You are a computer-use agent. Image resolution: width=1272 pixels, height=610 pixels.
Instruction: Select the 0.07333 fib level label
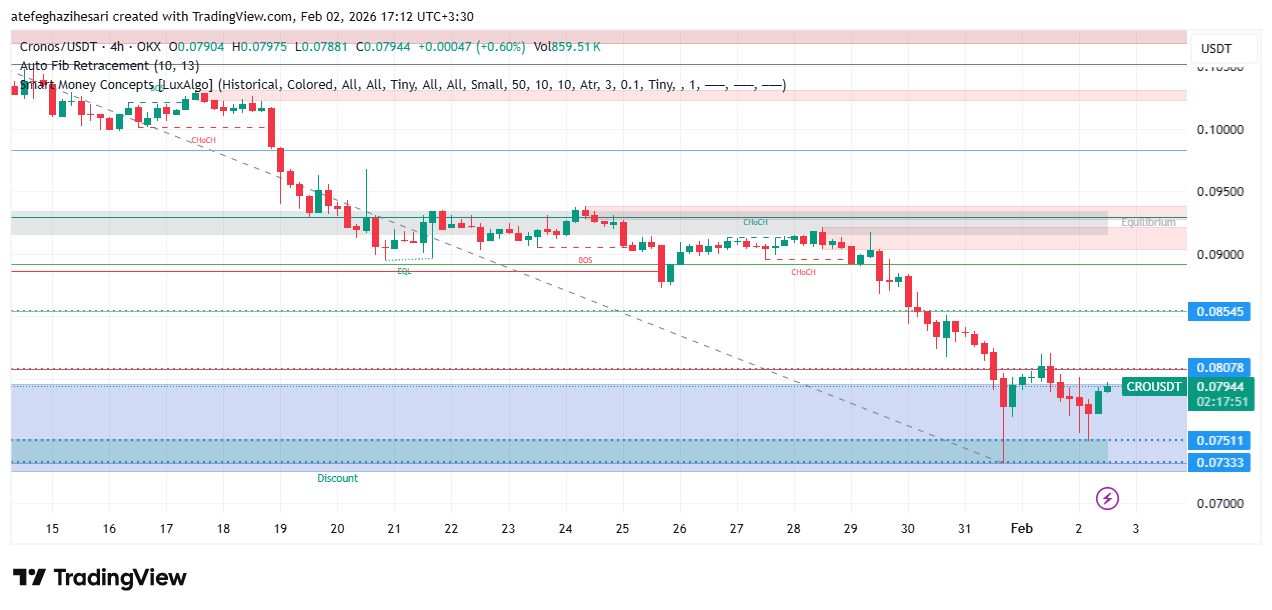point(1219,462)
